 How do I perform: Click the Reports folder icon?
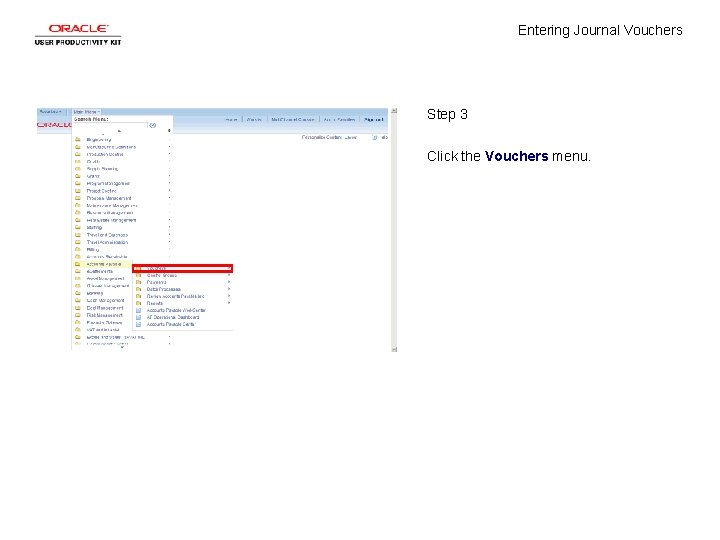click(138, 303)
